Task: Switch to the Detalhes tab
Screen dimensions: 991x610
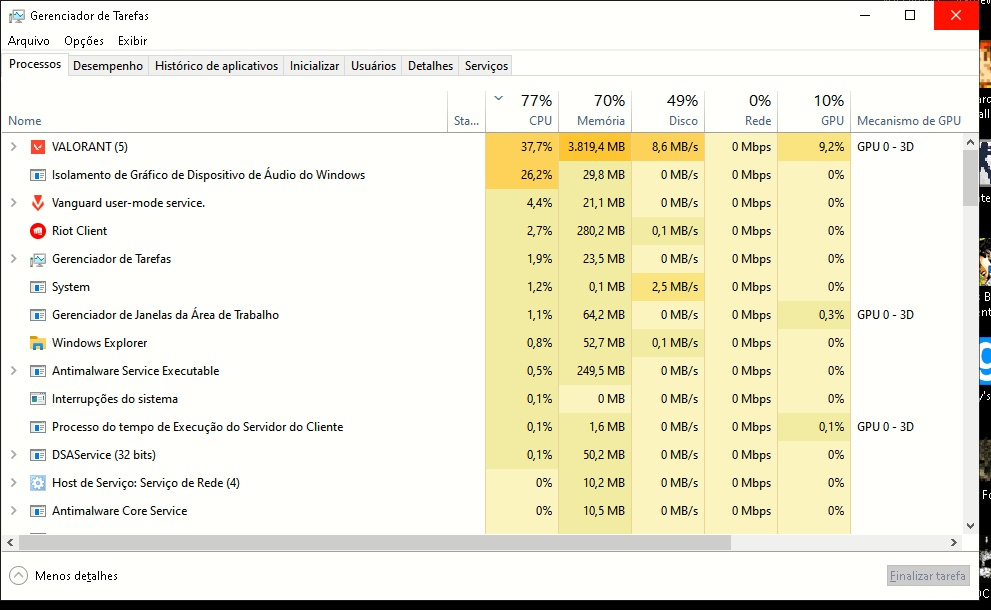Action: [x=430, y=66]
